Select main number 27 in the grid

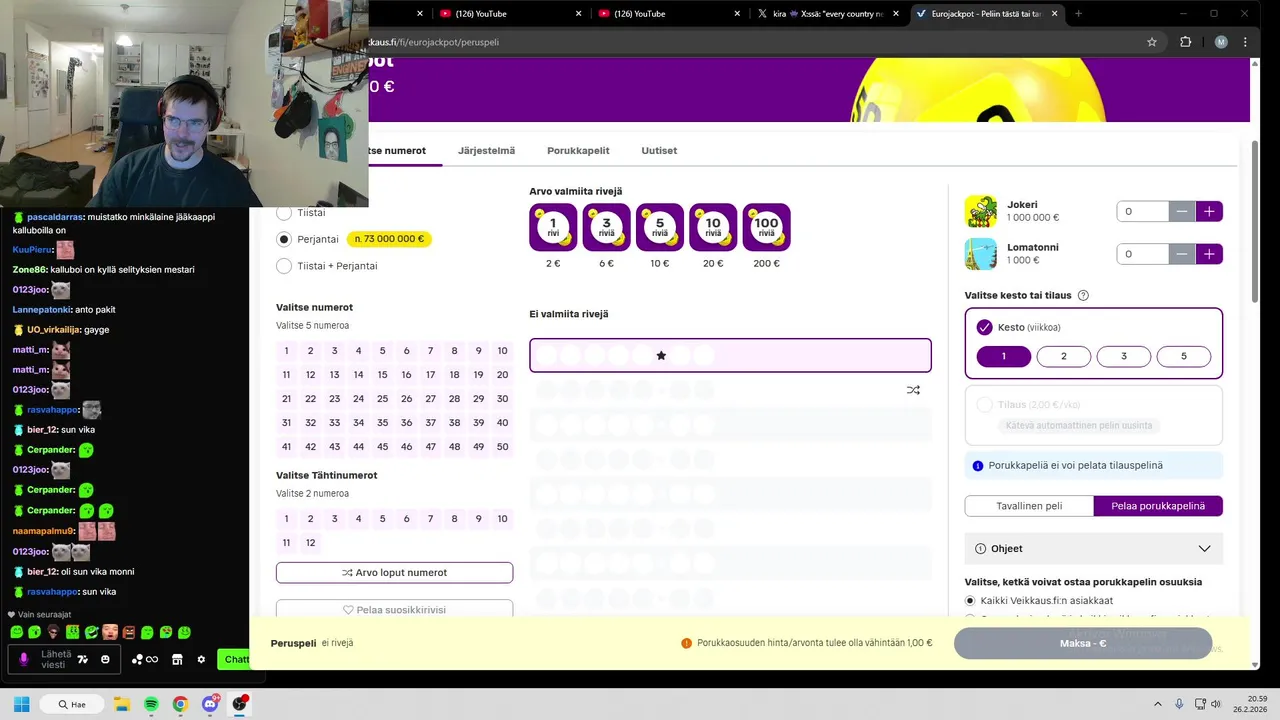tap(430, 398)
